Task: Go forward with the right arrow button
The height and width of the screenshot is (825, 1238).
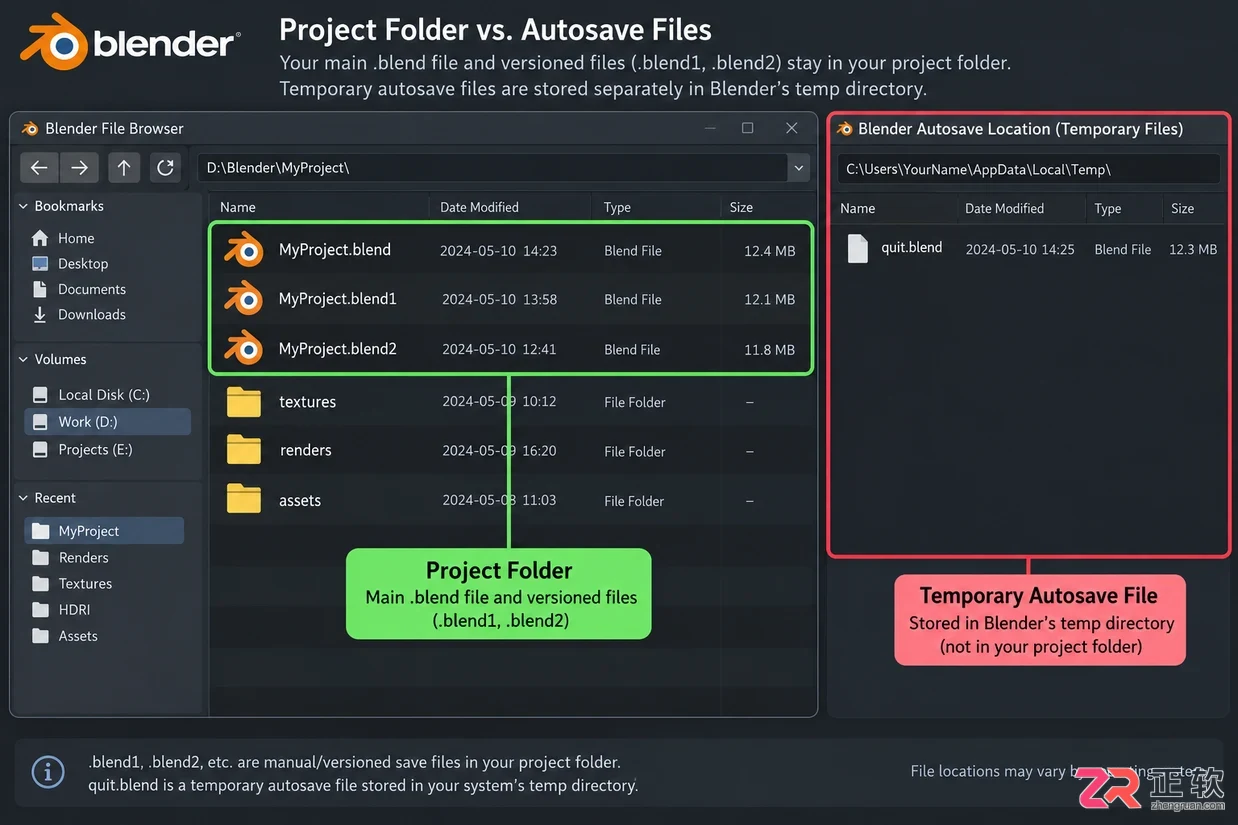Action: (79, 168)
